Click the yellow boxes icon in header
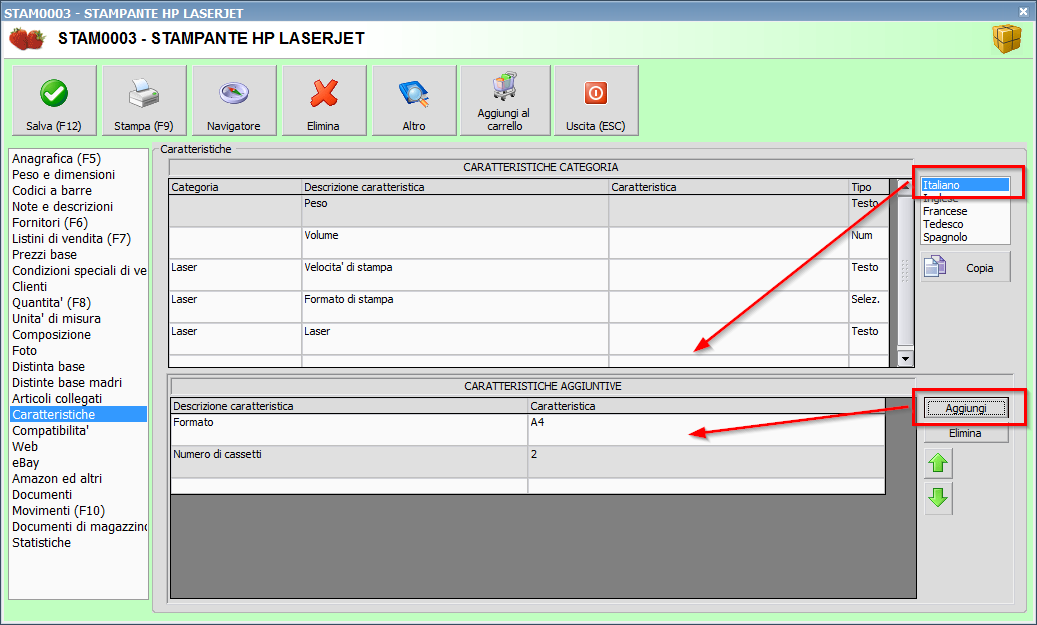This screenshot has height=625, width=1037. pos(1007,39)
